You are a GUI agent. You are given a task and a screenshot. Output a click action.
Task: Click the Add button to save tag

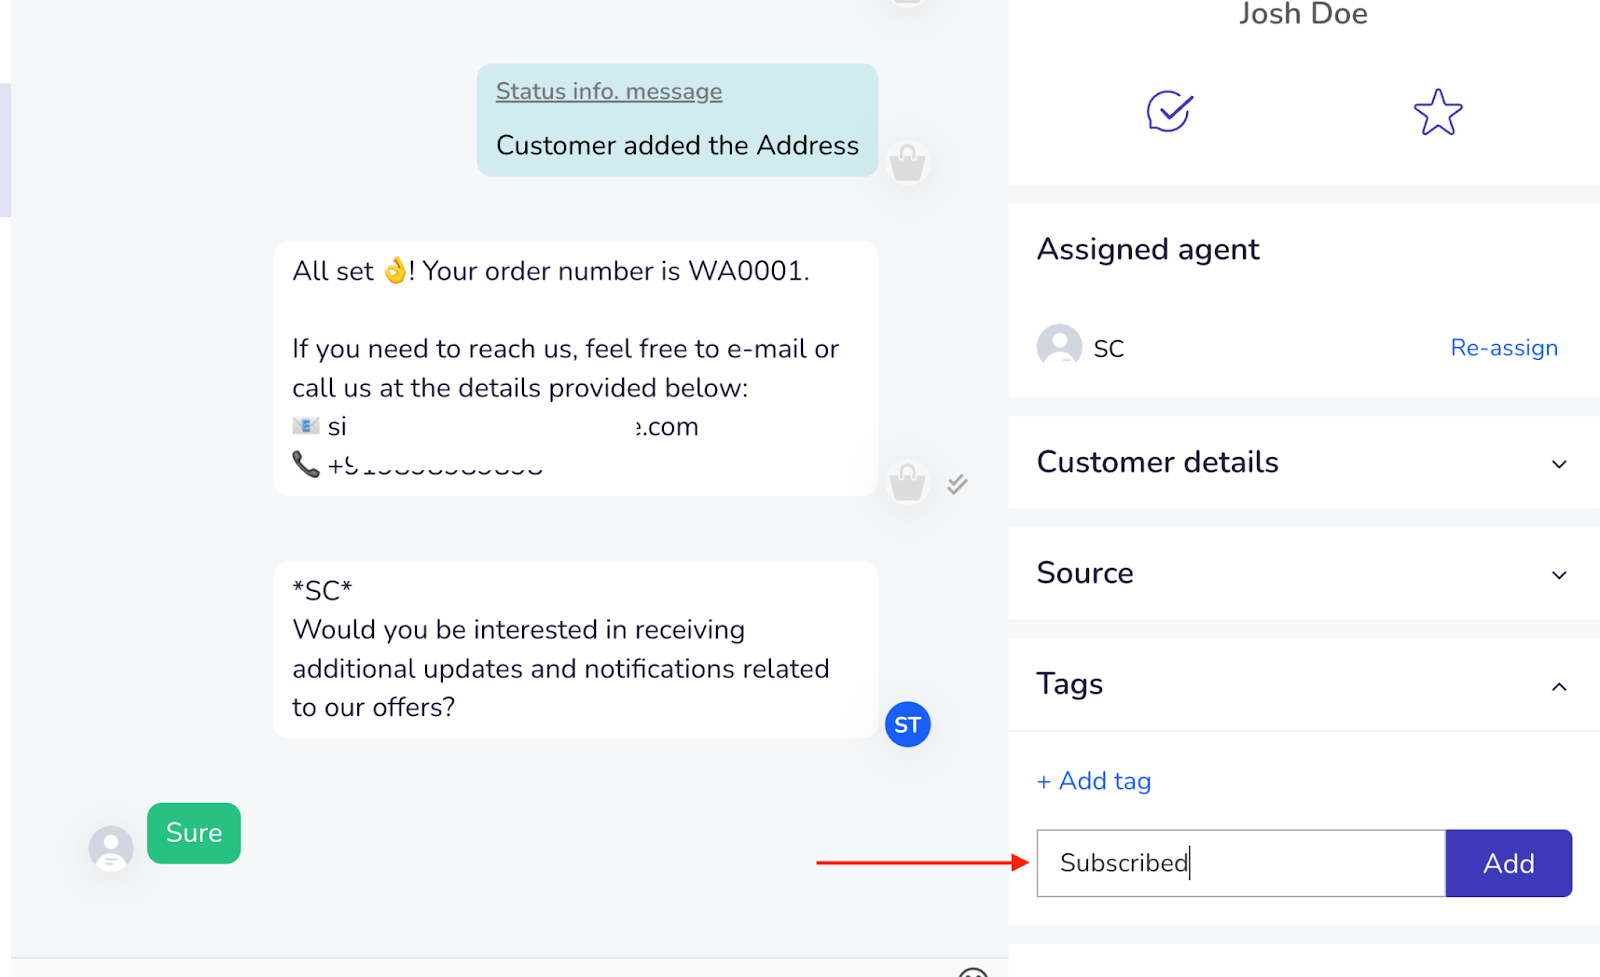click(x=1509, y=863)
